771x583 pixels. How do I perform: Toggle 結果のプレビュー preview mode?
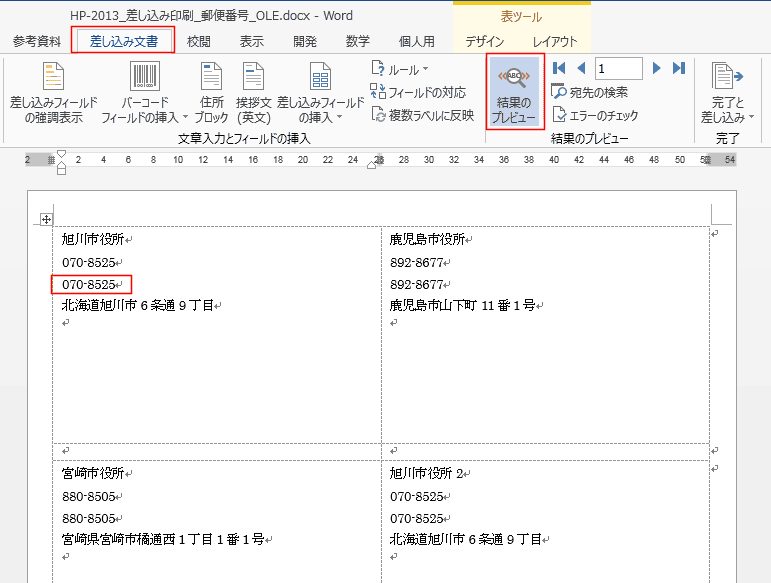coord(516,92)
